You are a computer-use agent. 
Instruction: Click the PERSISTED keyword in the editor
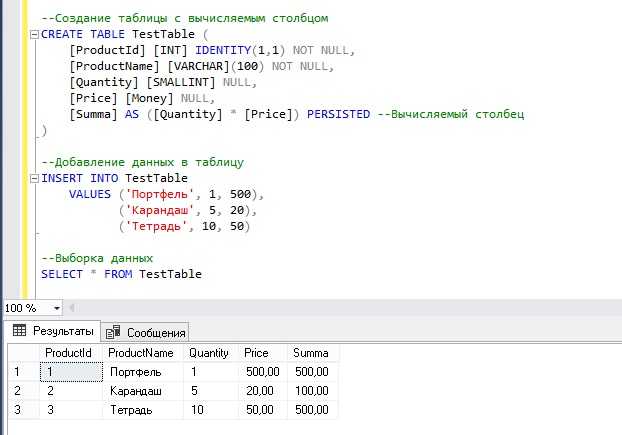335,114
